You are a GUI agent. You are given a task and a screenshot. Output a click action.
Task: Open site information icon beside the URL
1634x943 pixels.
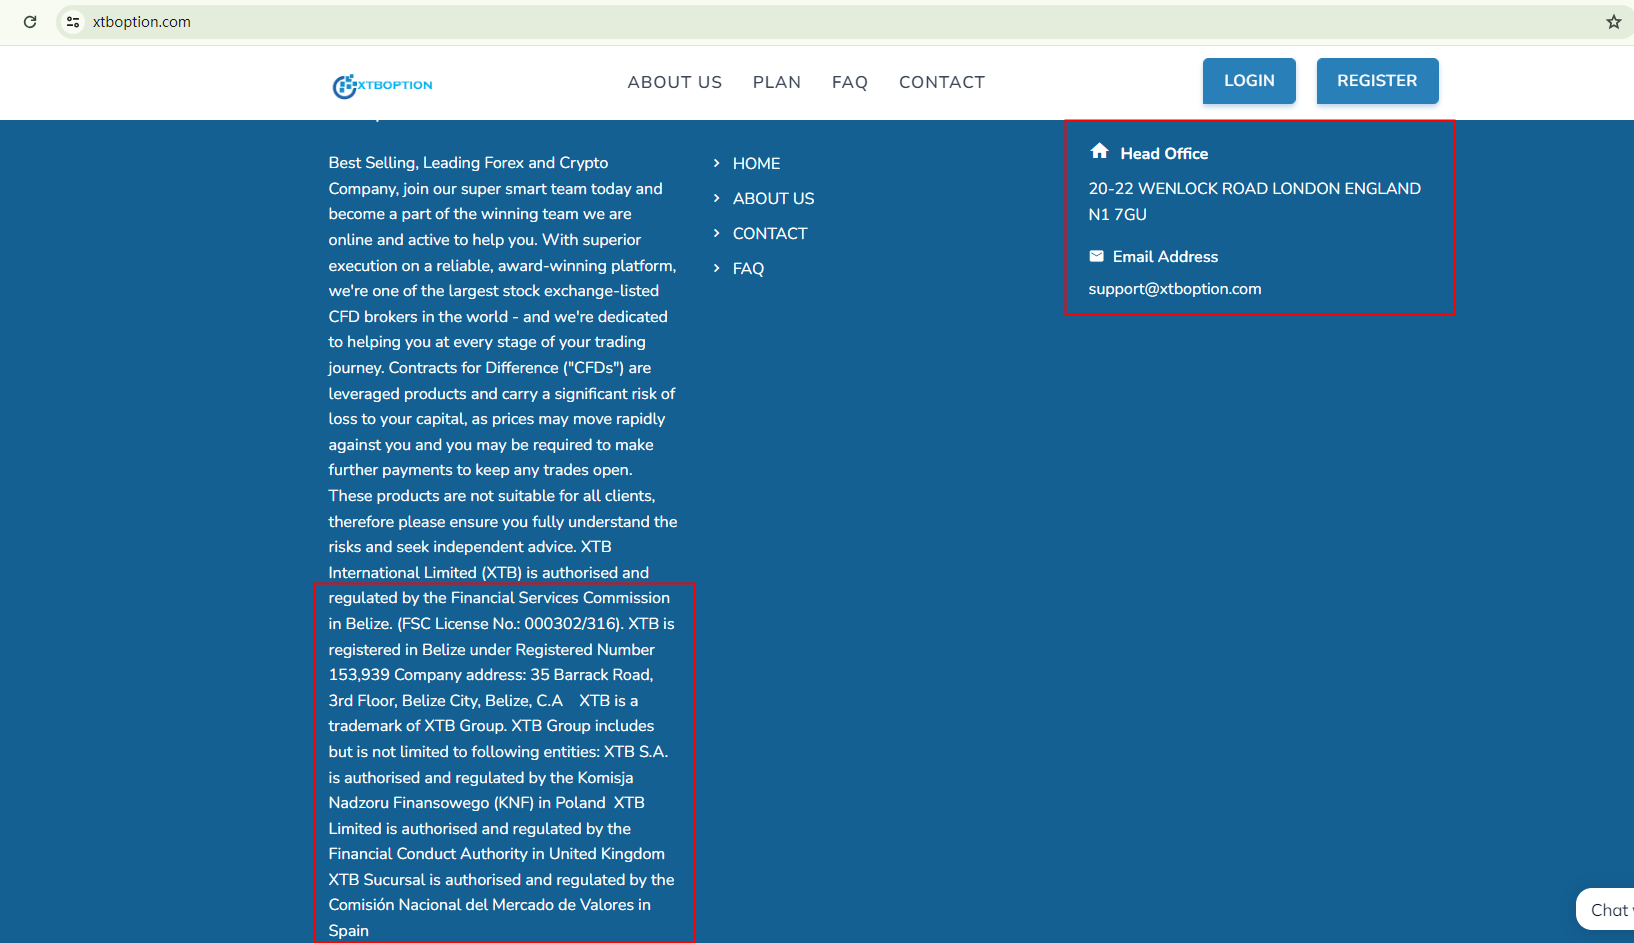coord(73,22)
